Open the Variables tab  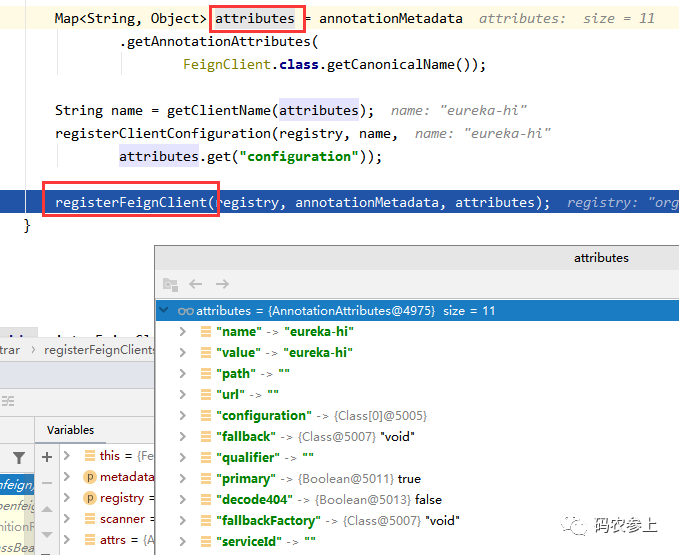point(70,430)
